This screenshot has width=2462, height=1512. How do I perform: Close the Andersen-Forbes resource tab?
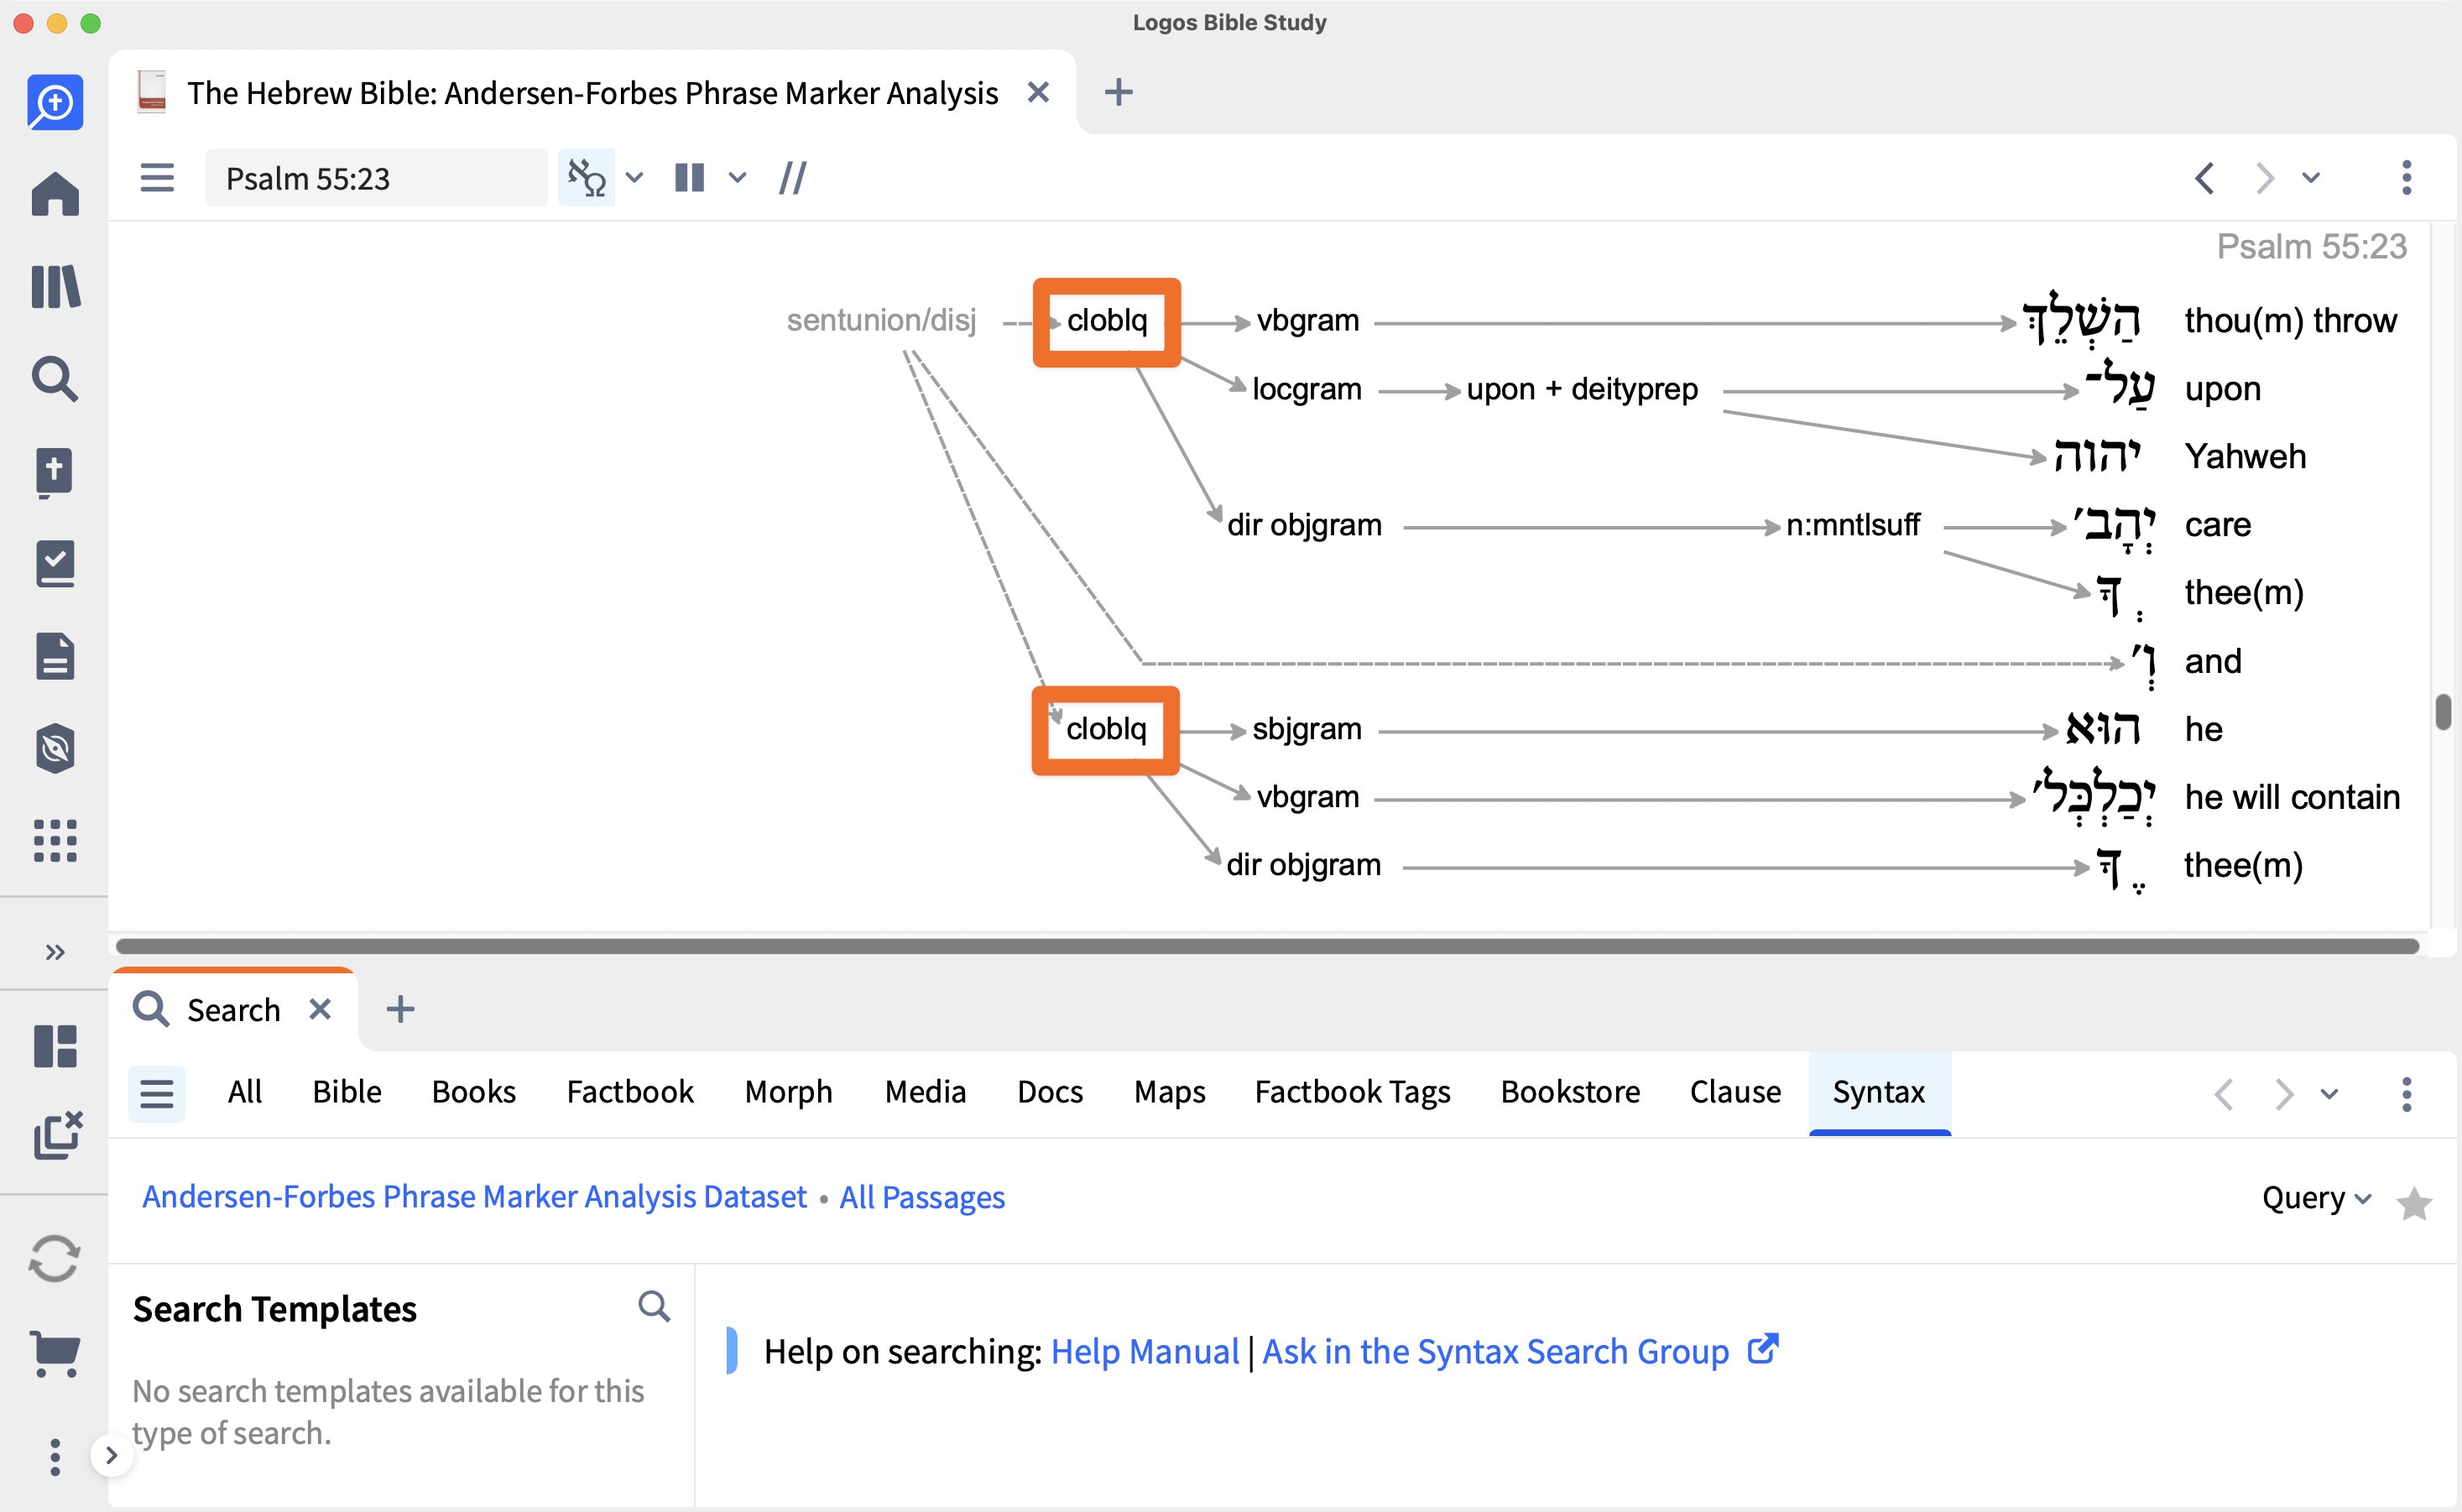[x=1038, y=92]
